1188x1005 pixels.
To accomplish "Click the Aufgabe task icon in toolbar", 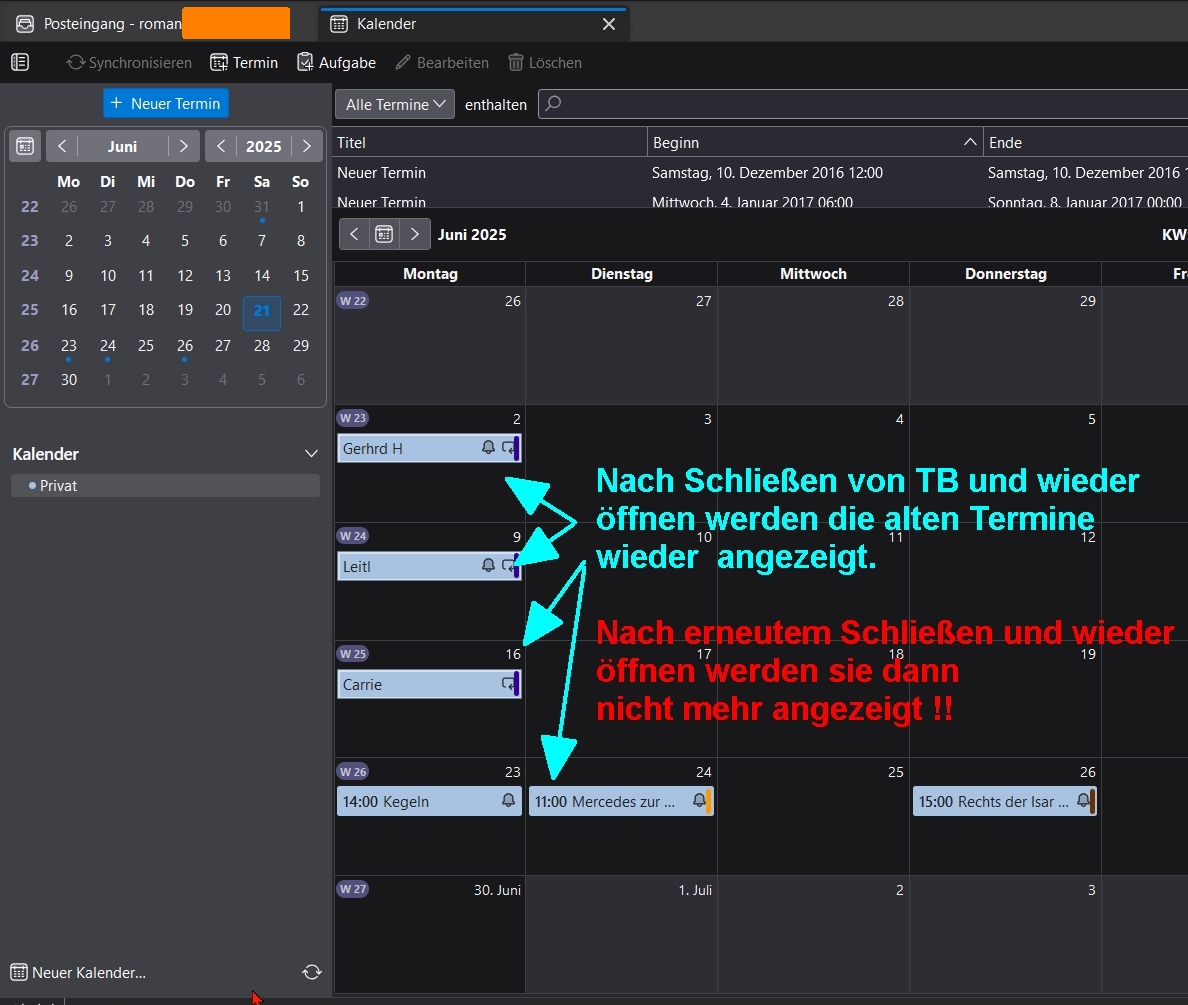I will [306, 63].
